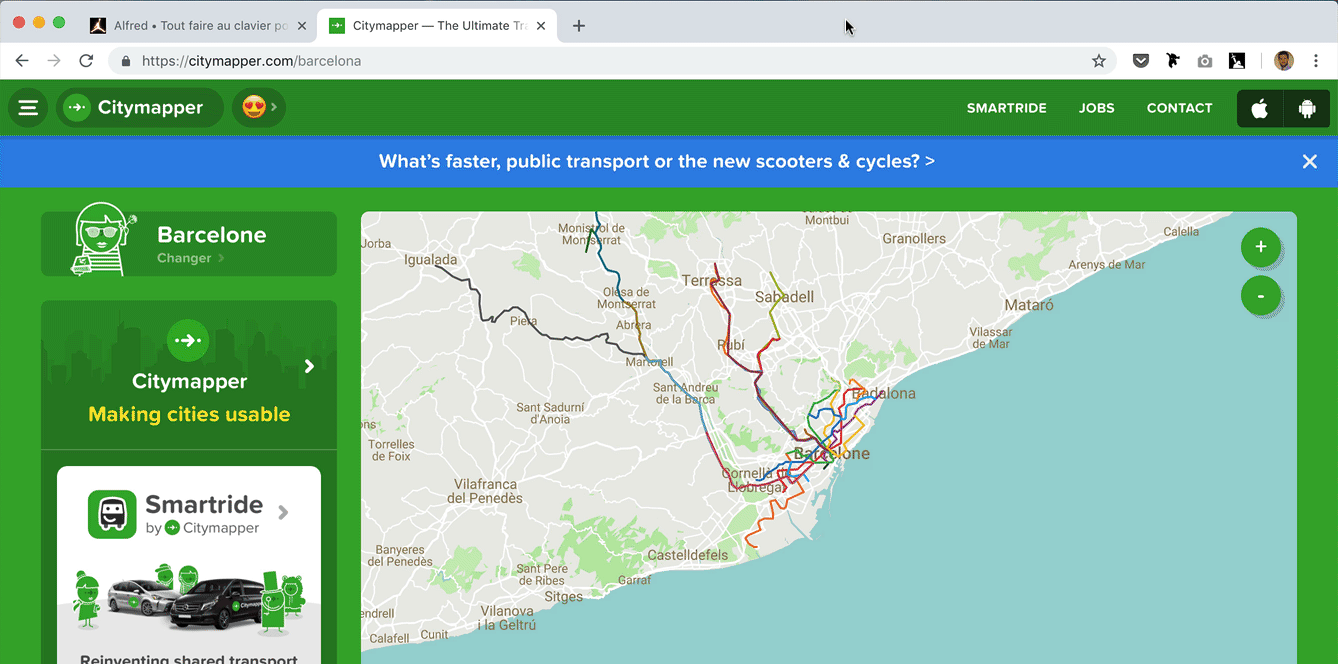Click the Android app download icon
The width and height of the screenshot is (1338, 664).
1307,109
